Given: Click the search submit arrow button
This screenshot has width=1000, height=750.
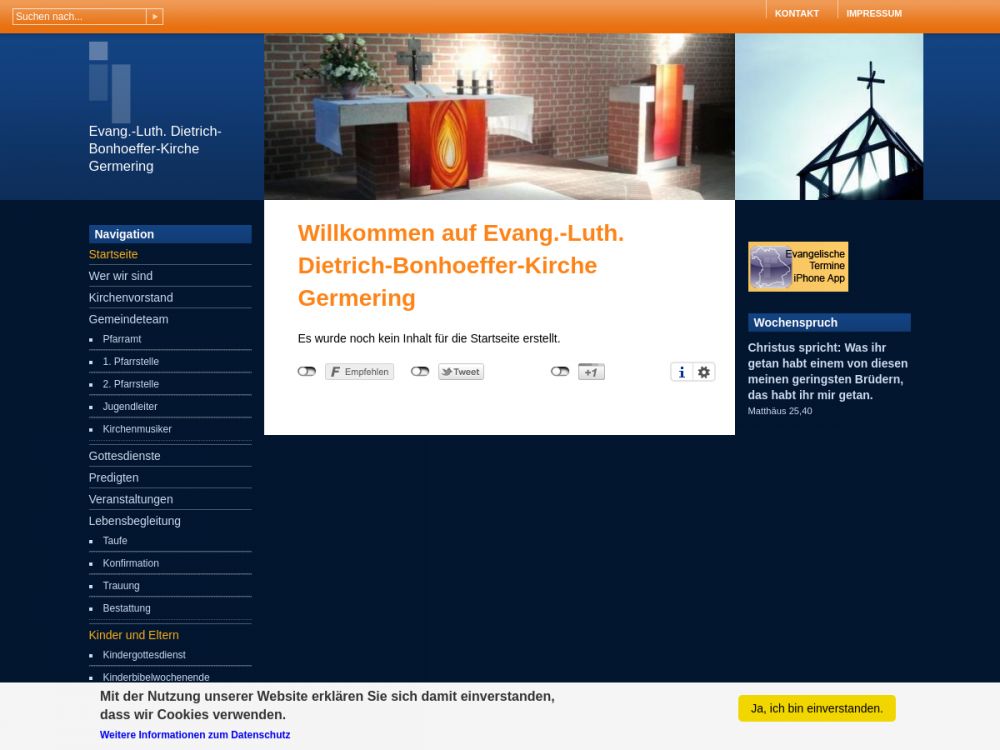Looking at the screenshot, I should pos(154,17).
